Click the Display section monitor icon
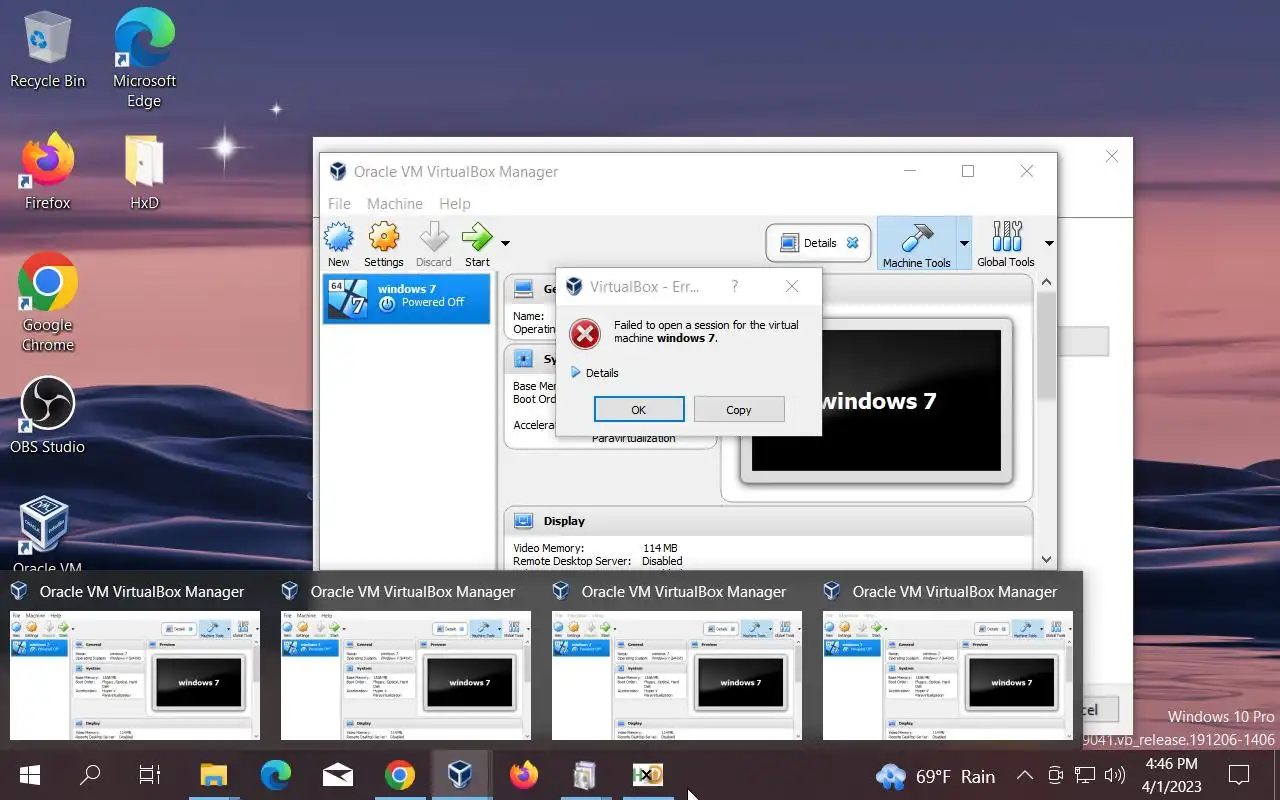The image size is (1280, 800). click(523, 521)
